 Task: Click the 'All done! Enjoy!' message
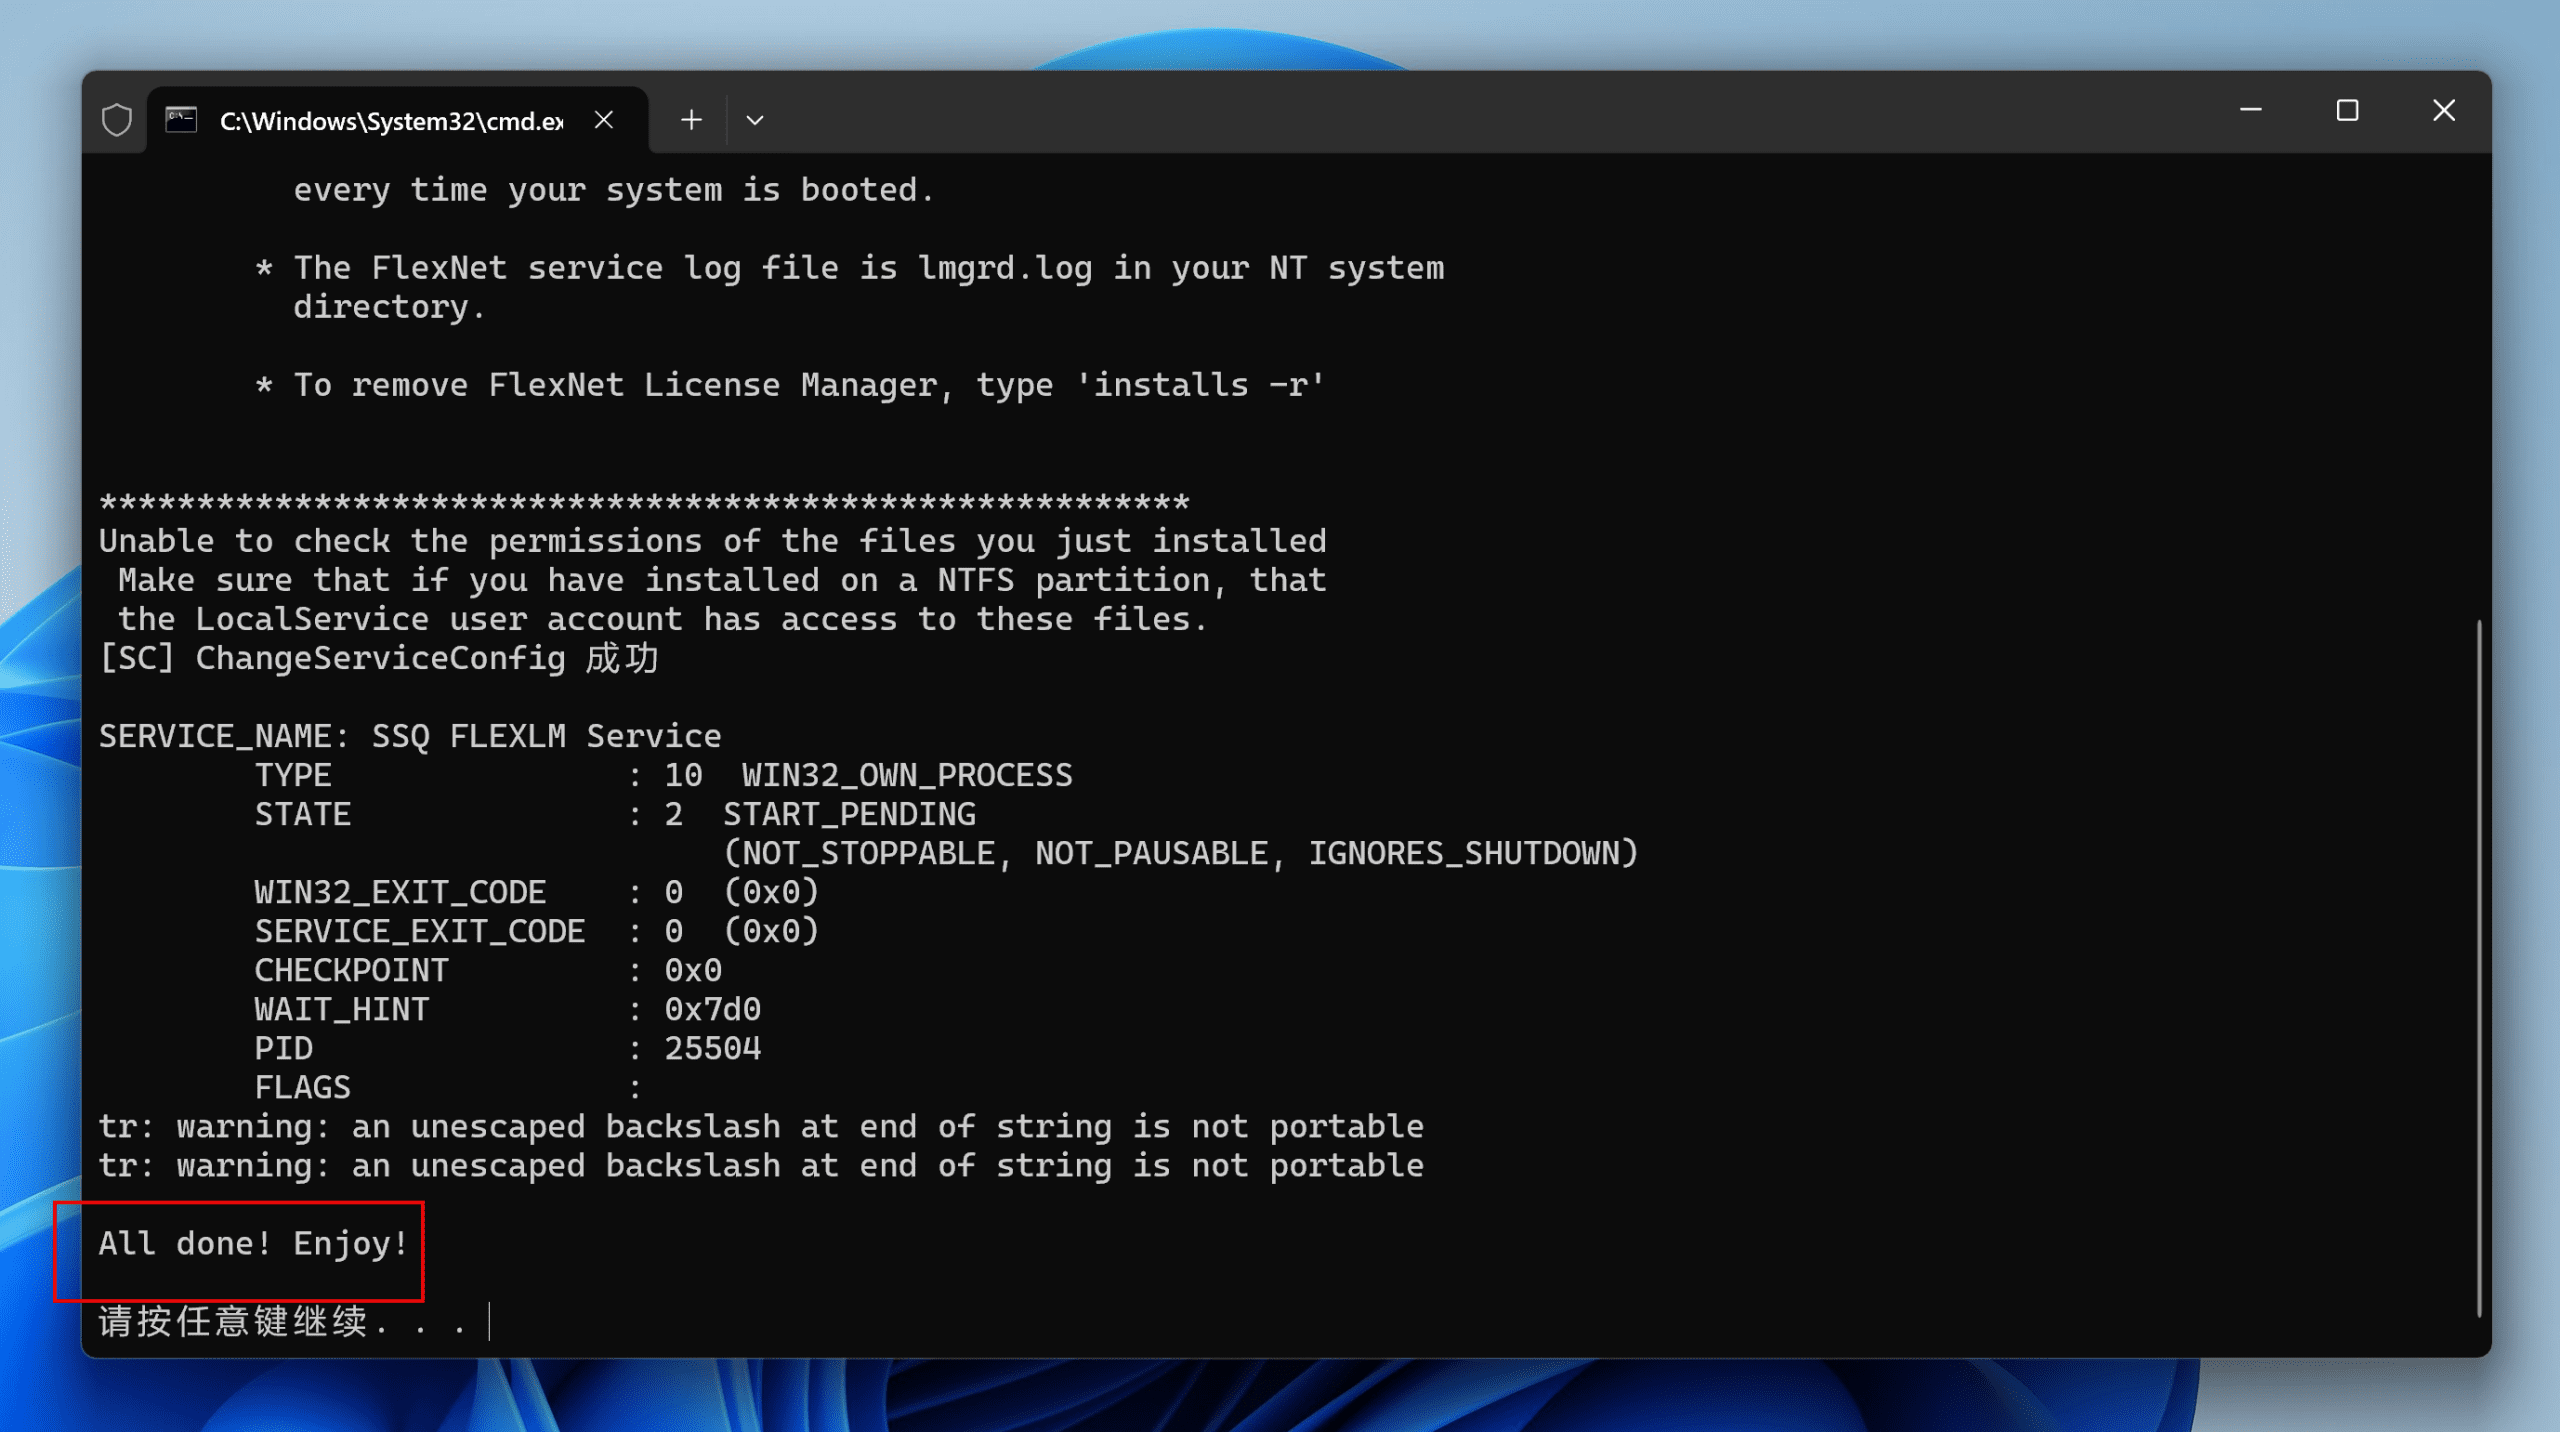(x=253, y=1243)
